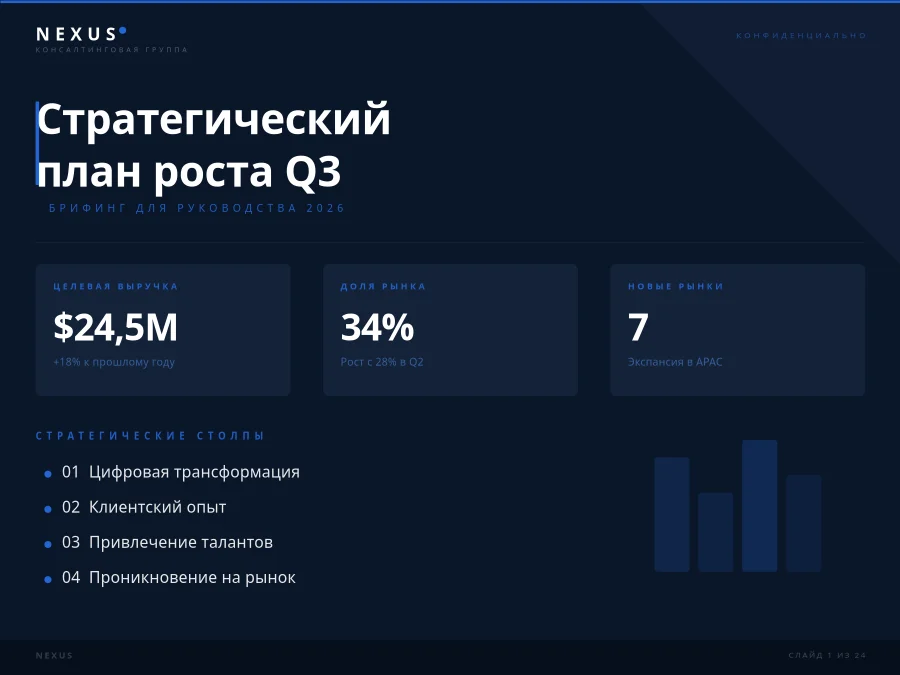Click the 'Доля рынка' card label
The width and height of the screenshot is (900, 675).
[x=383, y=286]
